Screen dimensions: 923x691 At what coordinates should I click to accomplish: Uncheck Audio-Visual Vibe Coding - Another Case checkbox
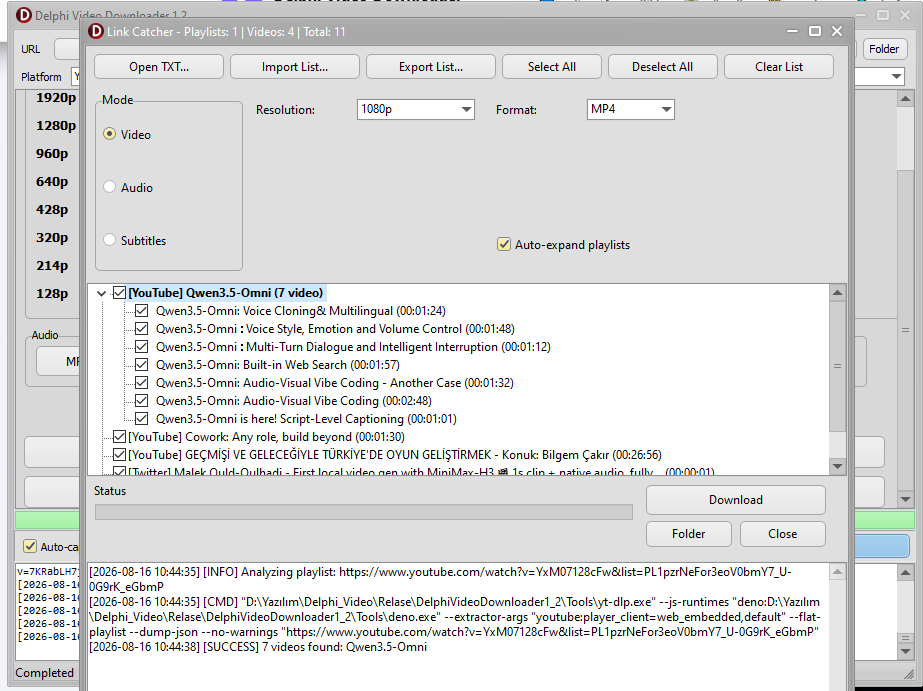[x=141, y=383]
